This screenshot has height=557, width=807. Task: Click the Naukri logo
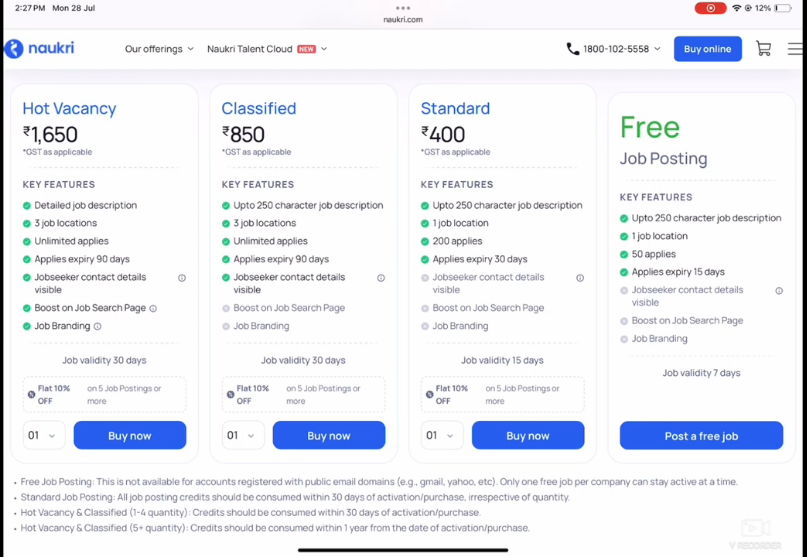click(40, 48)
